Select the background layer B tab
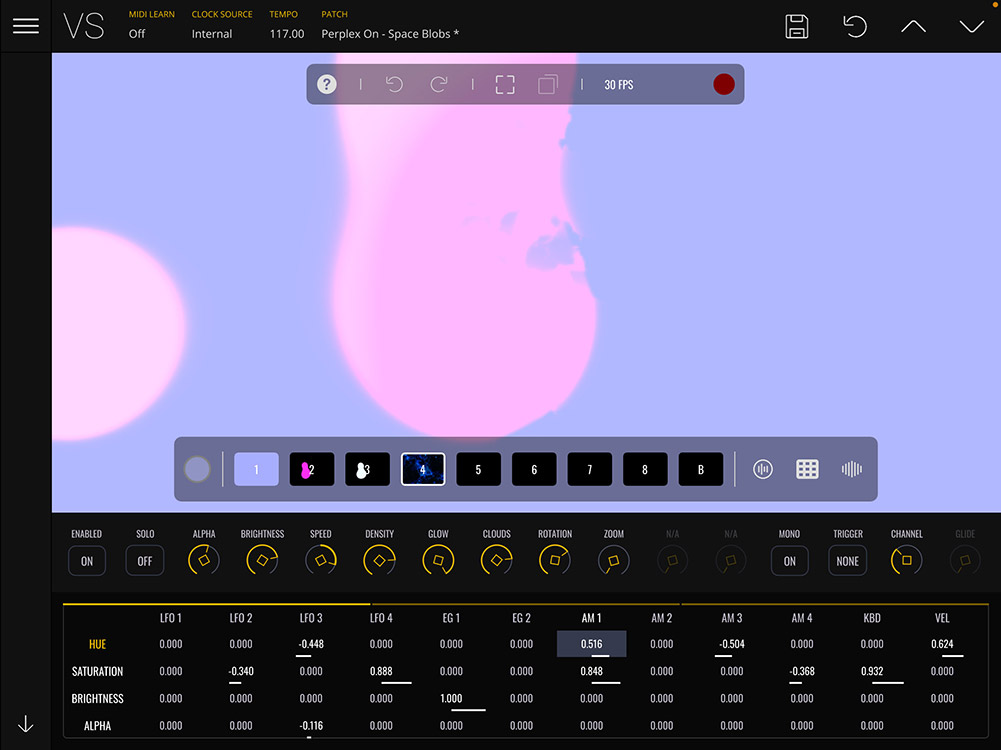1001x750 pixels. tap(700, 469)
